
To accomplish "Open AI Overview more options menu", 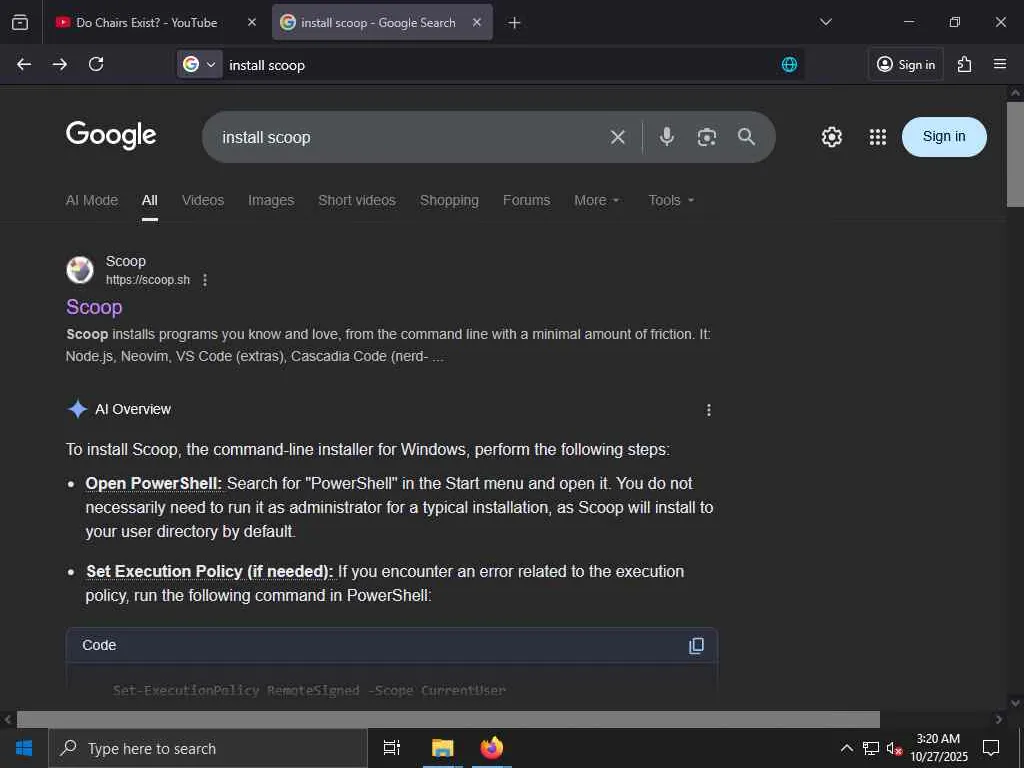I will click(x=709, y=410).
